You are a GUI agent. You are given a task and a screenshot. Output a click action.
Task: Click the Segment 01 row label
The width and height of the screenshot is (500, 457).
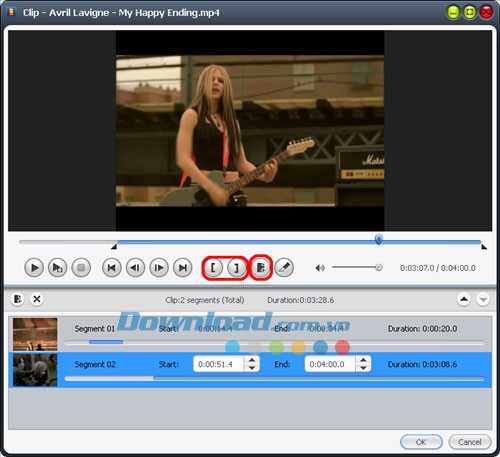95,329
